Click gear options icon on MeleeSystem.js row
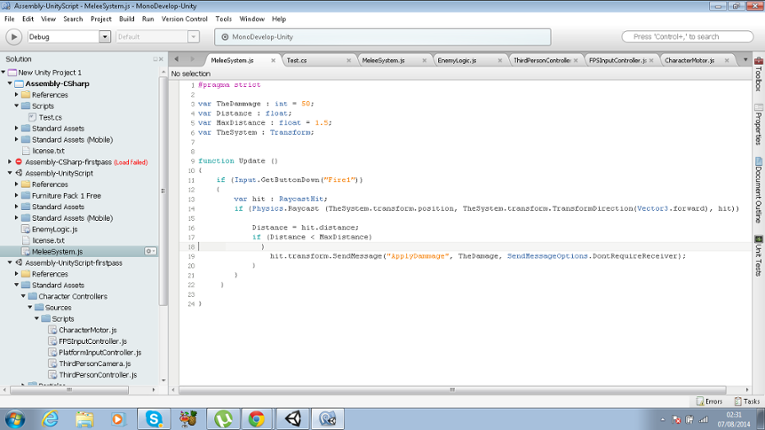The image size is (765, 430). (x=150, y=252)
